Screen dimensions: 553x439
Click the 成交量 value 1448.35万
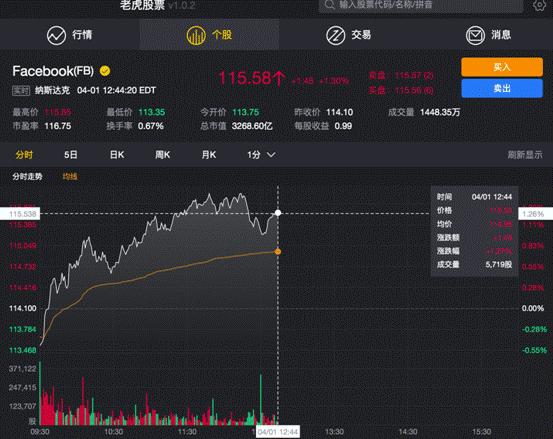[x=440, y=112]
